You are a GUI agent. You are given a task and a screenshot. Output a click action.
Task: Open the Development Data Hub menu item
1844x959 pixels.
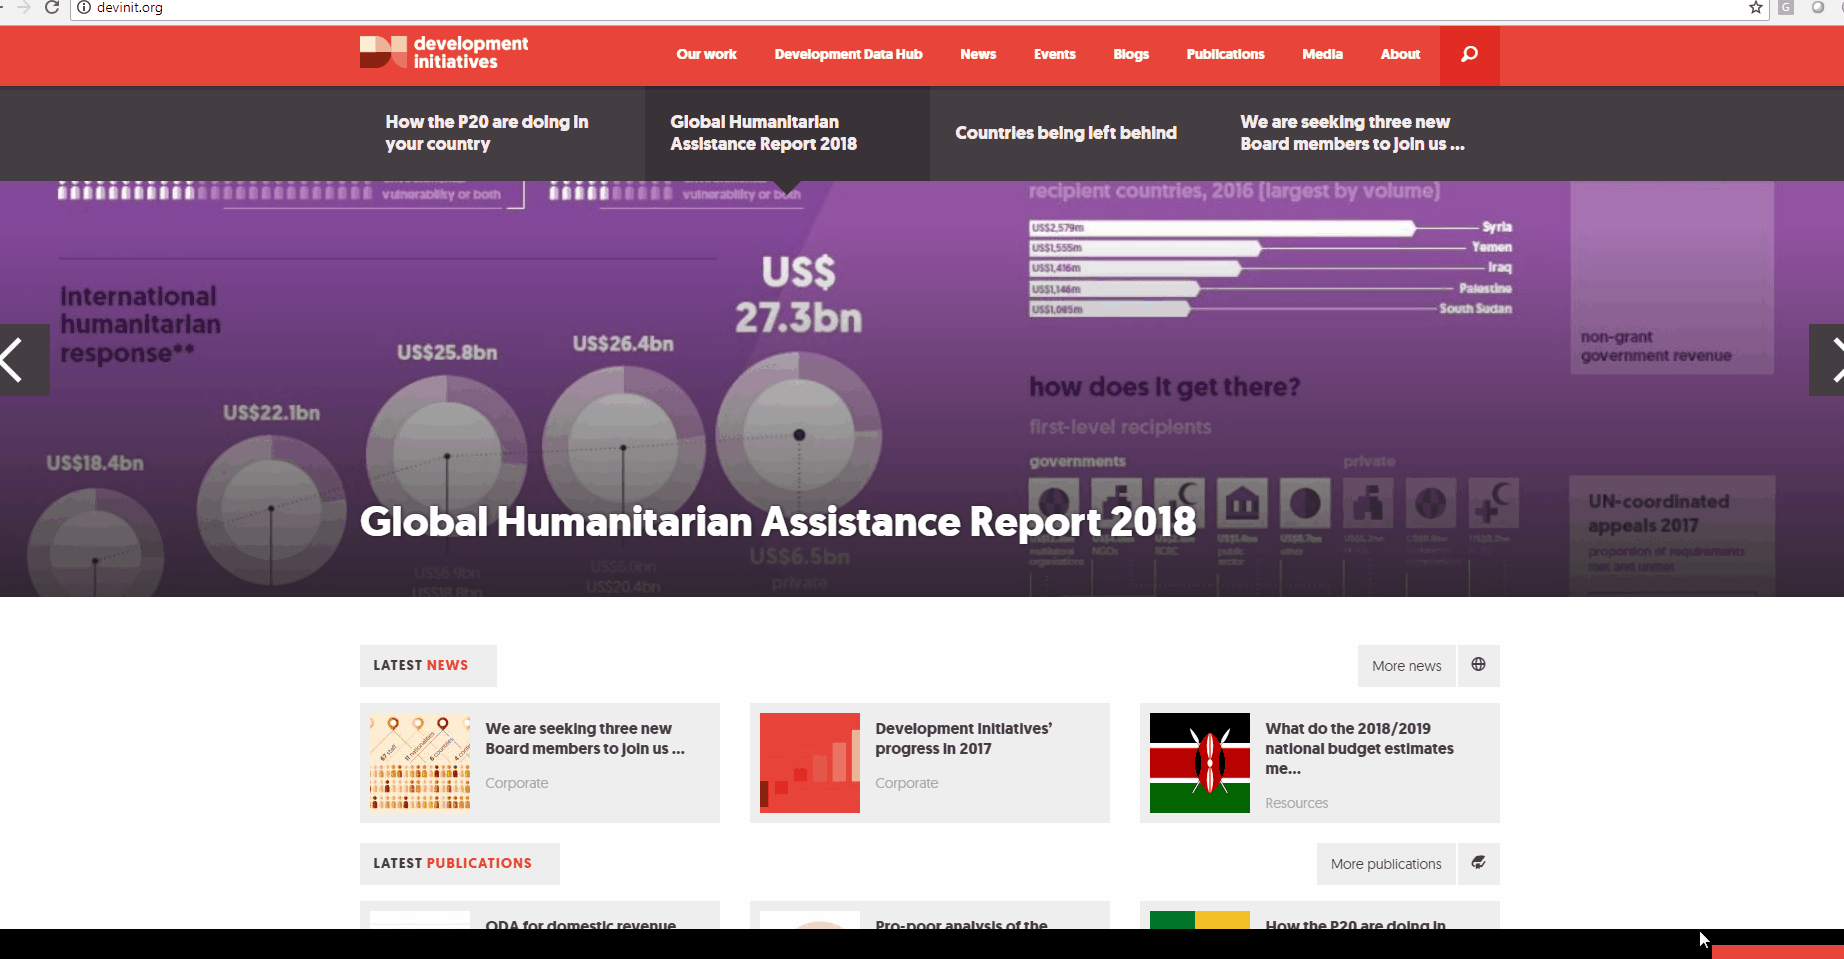(x=848, y=54)
